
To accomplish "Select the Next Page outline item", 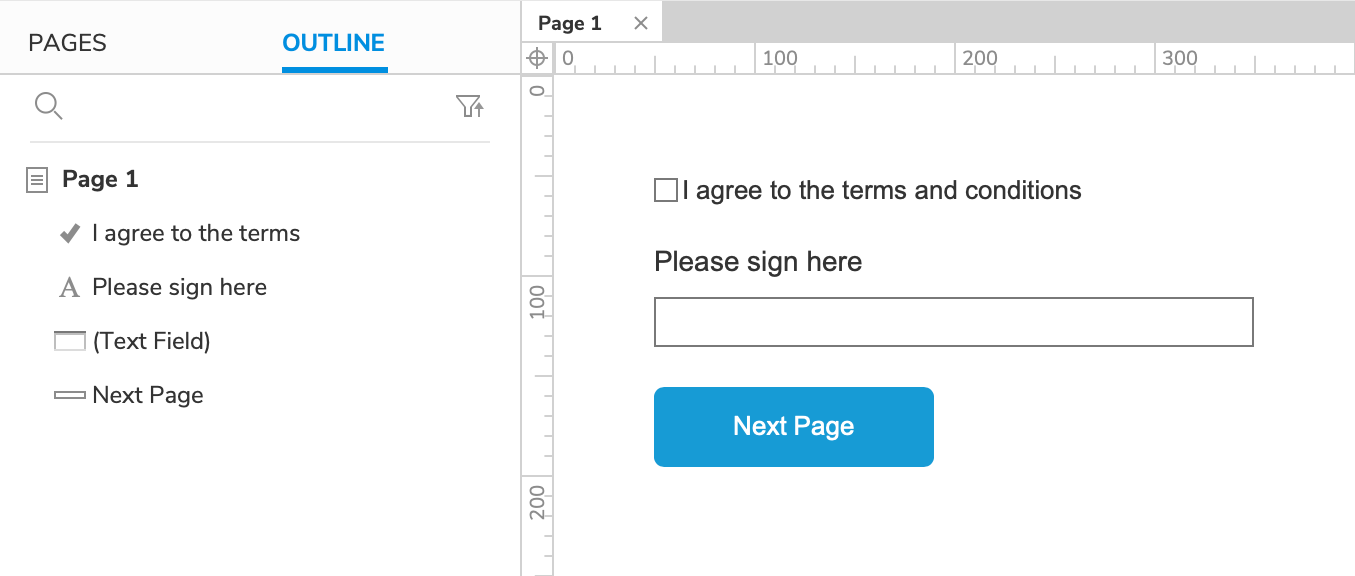I will [148, 396].
